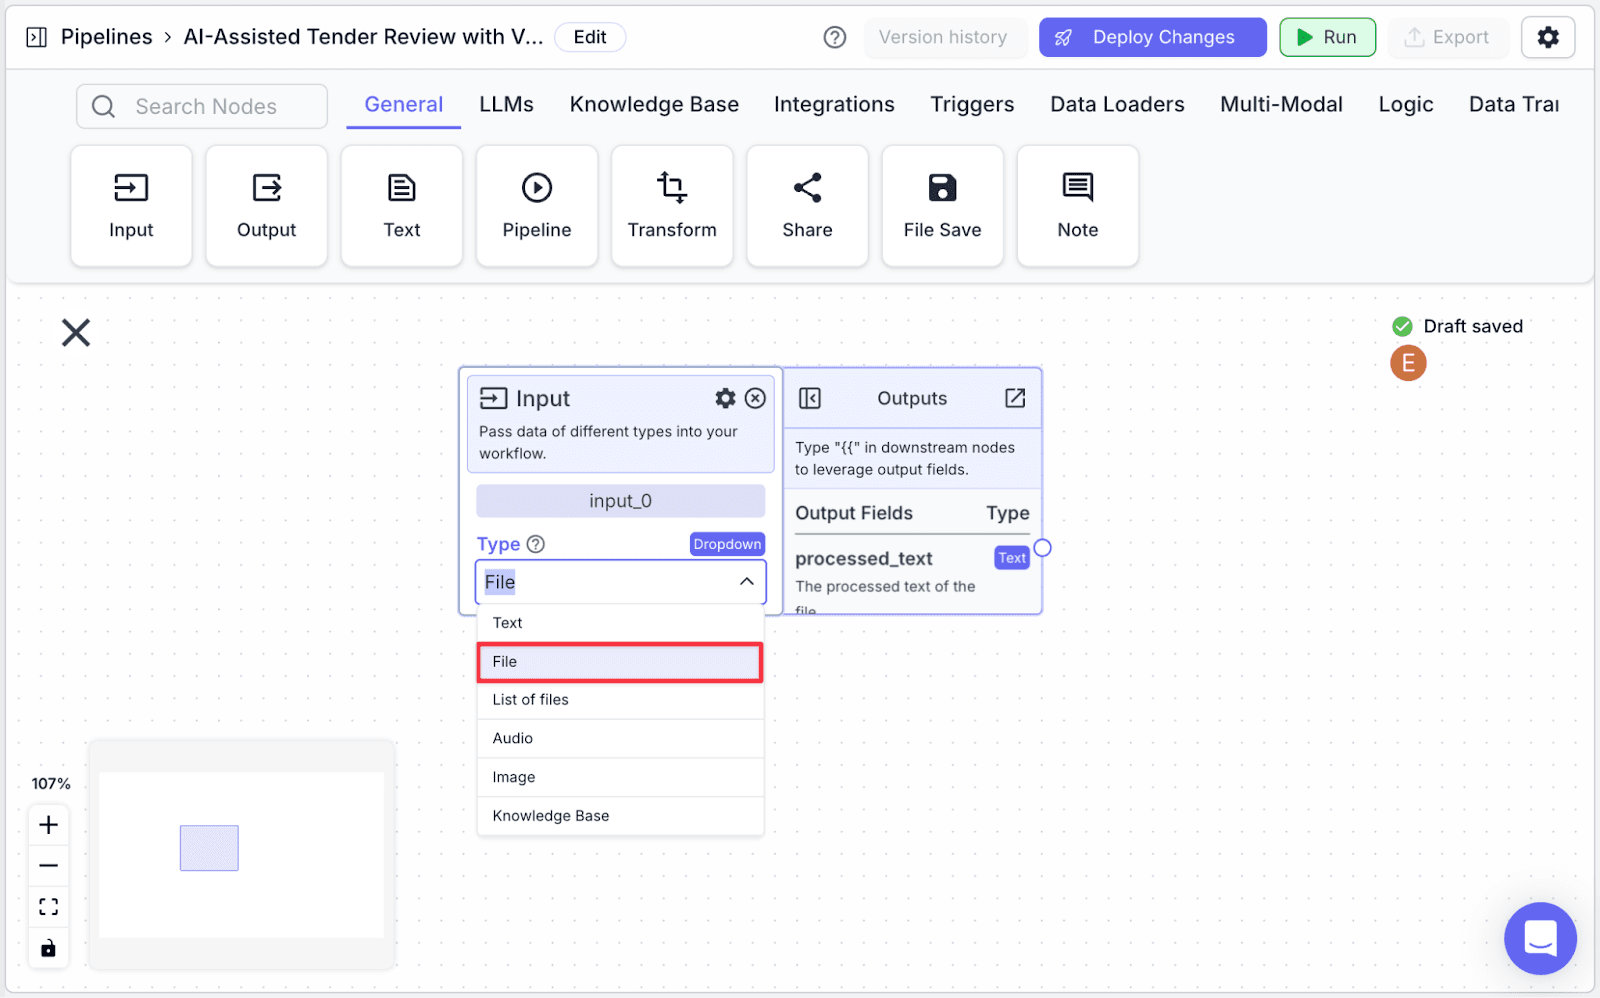
Task: Click processed_text output connector handle
Action: tap(1042, 548)
